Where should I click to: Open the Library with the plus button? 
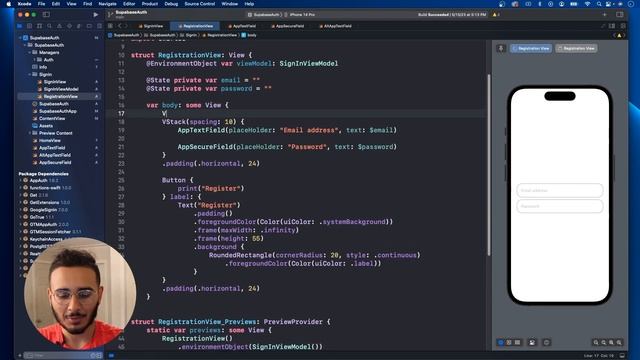coord(604,15)
